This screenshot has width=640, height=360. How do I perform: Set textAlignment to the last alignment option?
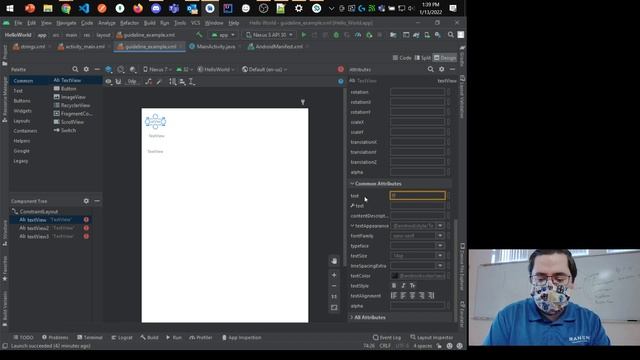coord(431,296)
